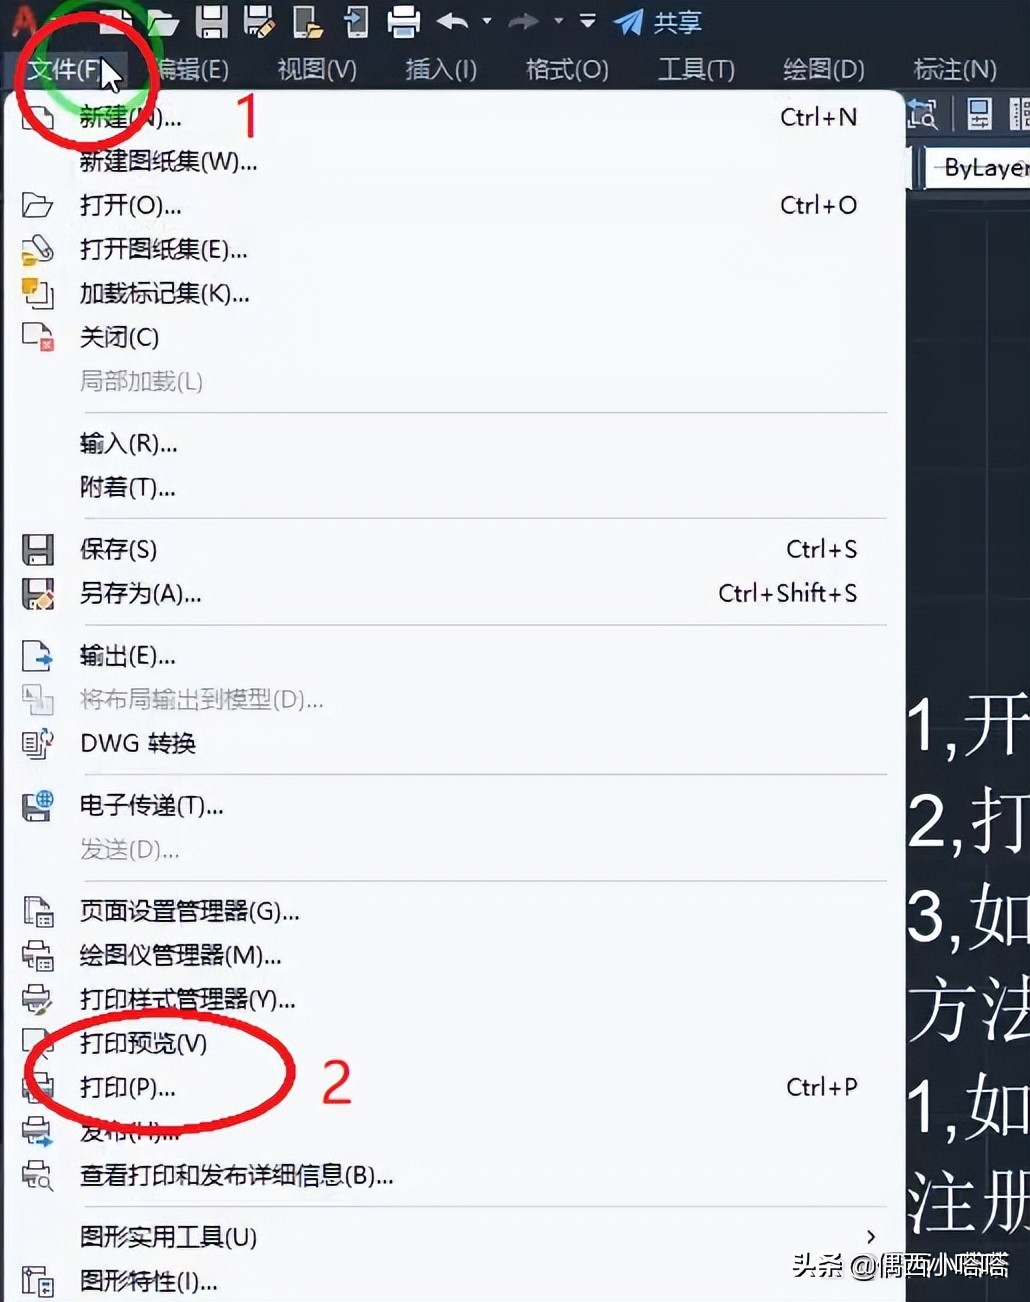Image resolution: width=1030 pixels, height=1302 pixels.
Task: Click the Share paper-plane icon
Action: coord(628,22)
